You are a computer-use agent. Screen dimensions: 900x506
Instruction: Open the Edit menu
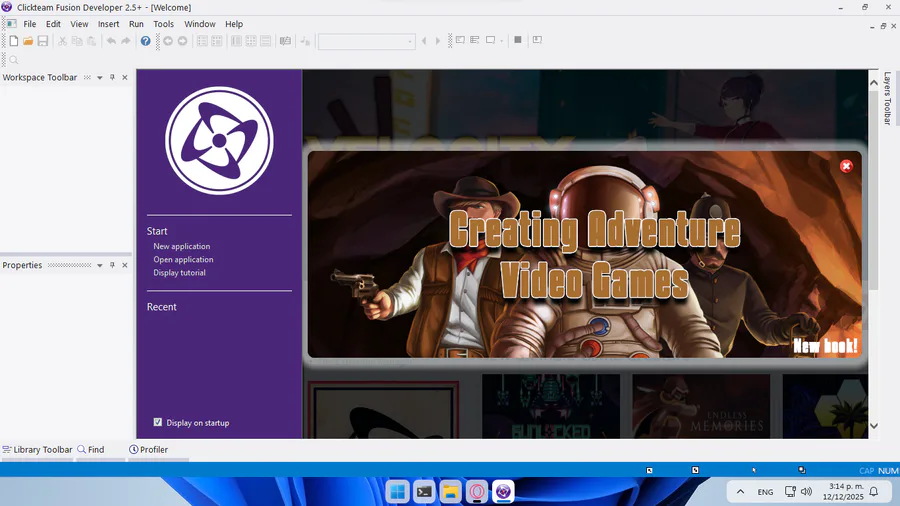[x=53, y=24]
